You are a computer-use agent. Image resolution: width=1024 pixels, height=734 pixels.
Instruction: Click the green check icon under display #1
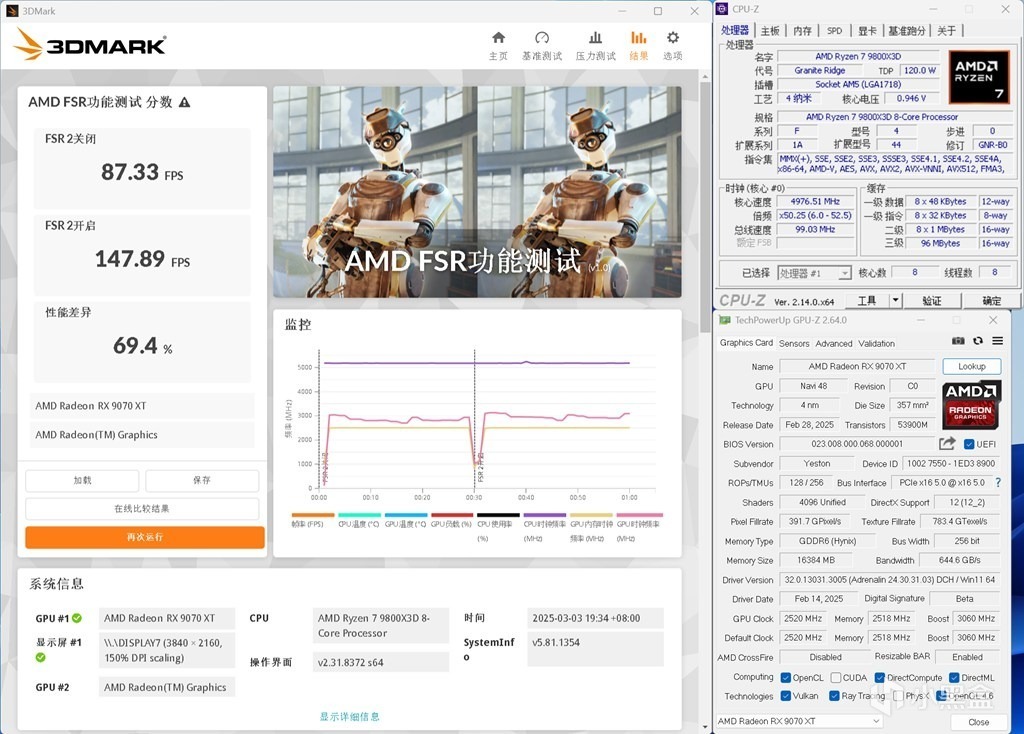coord(40,657)
